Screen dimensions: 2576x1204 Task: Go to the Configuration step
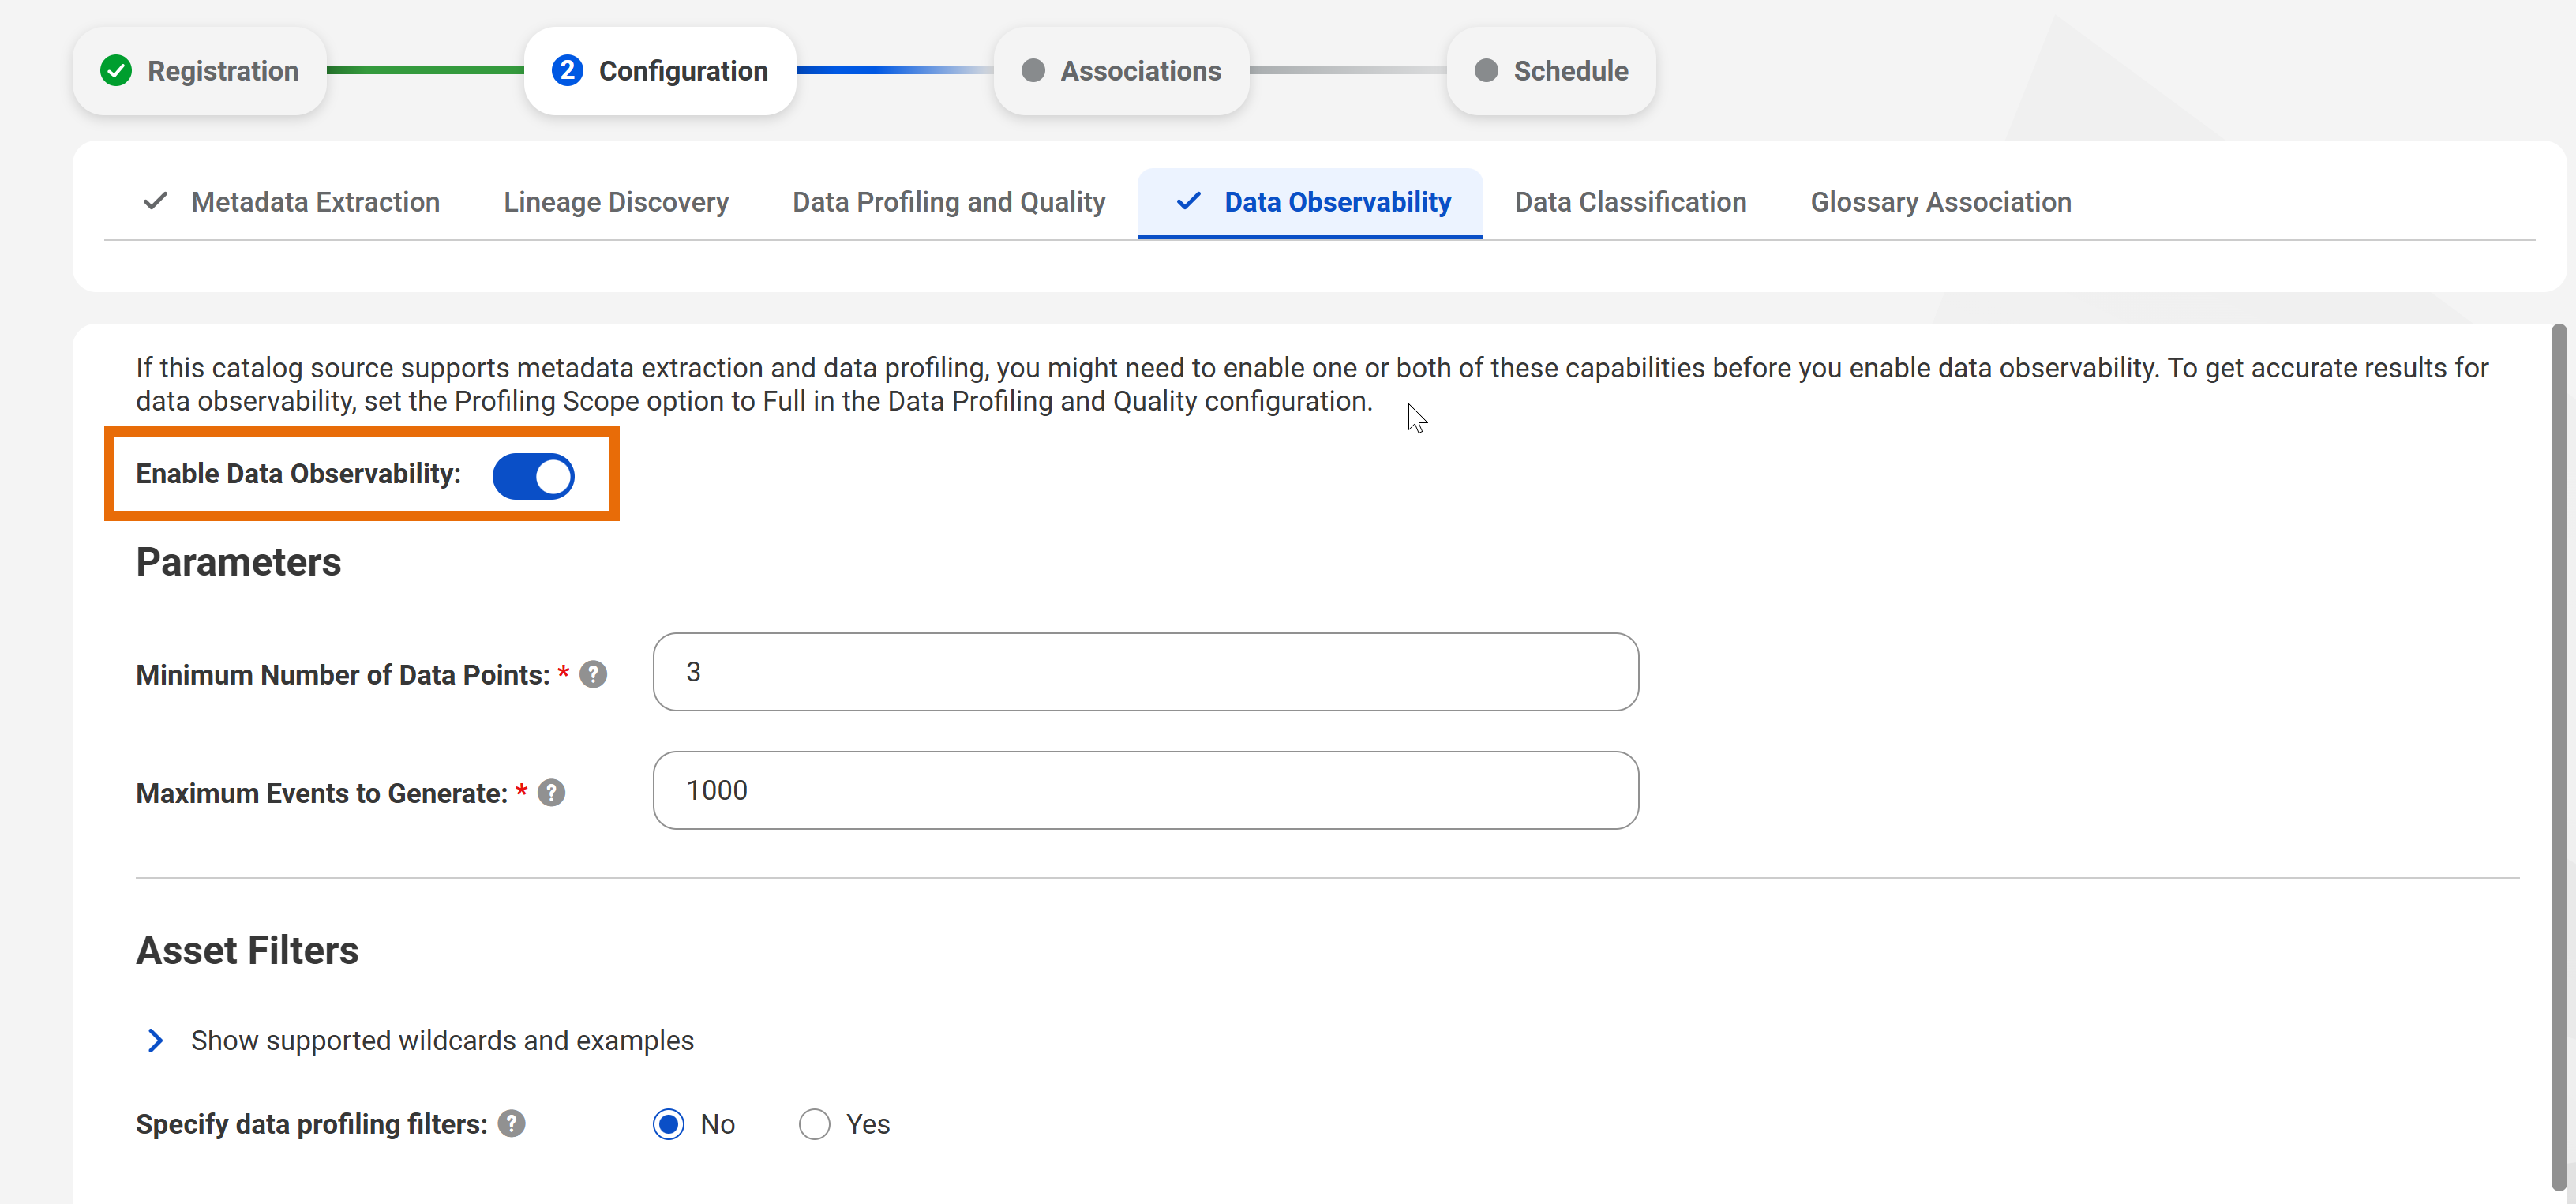click(x=660, y=71)
